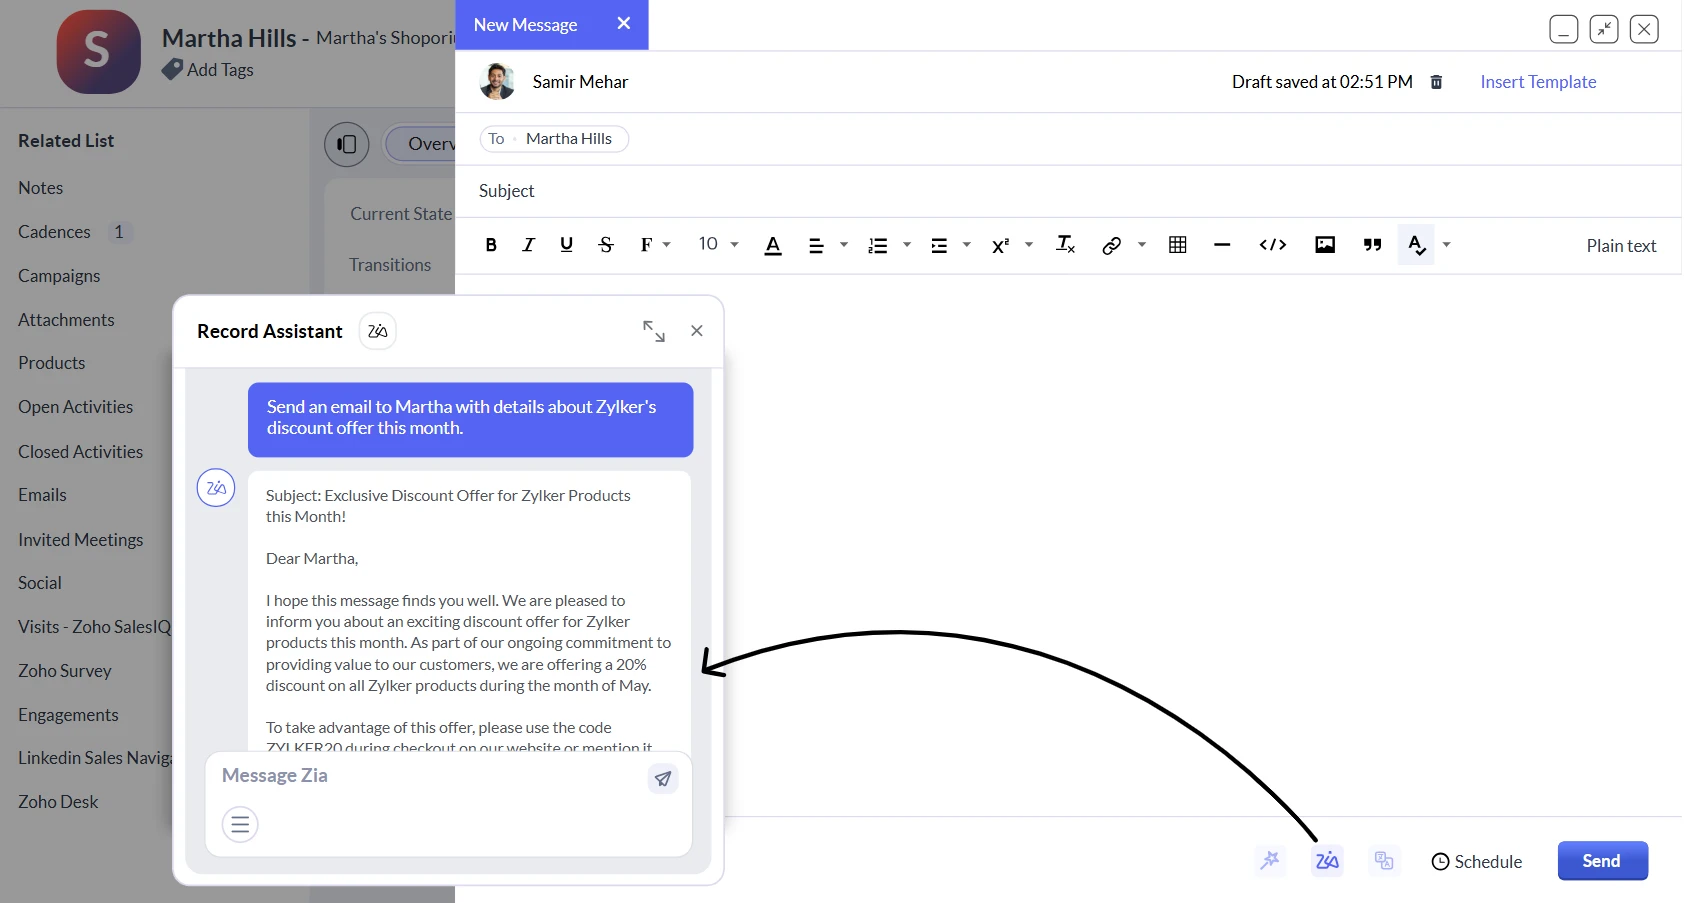This screenshot has width=1687, height=903.
Task: Click the Samir Mehar sender avatar
Action: (497, 82)
